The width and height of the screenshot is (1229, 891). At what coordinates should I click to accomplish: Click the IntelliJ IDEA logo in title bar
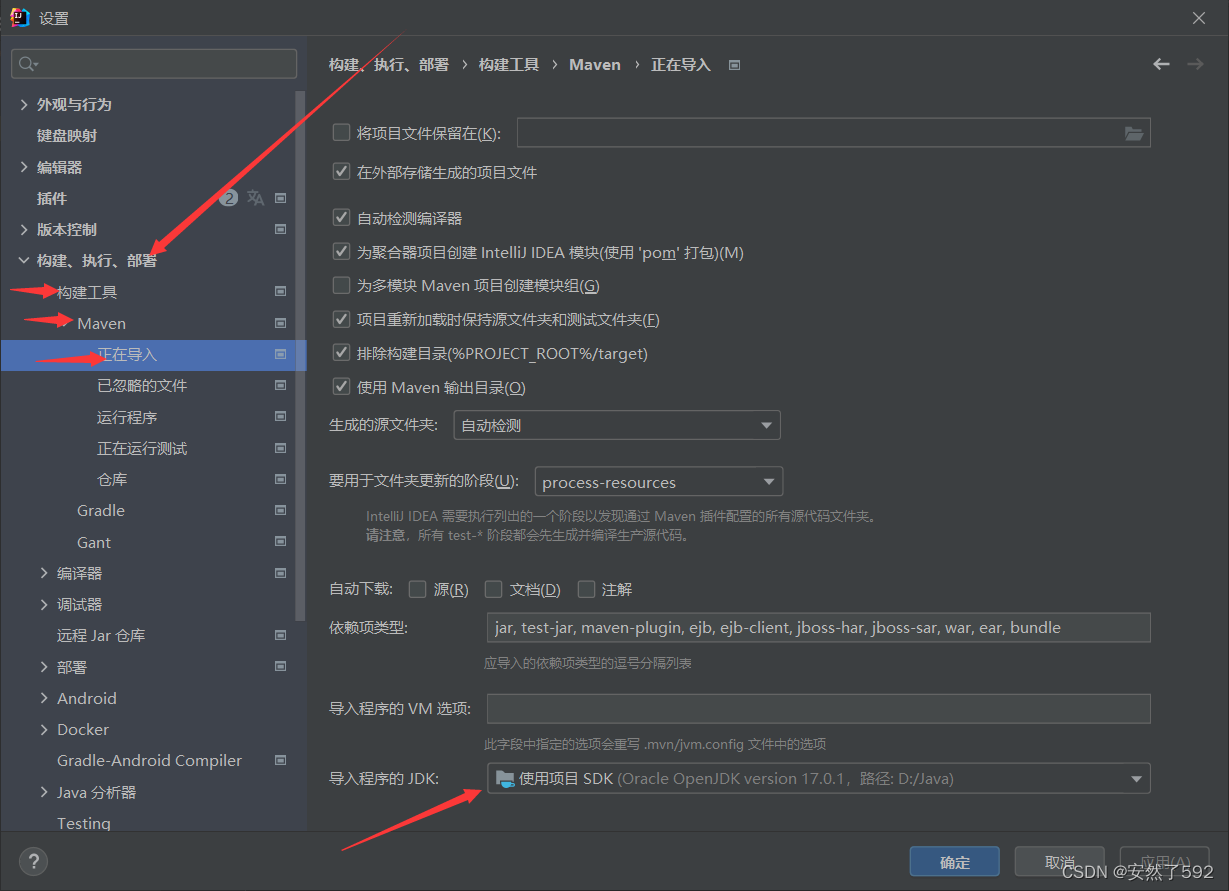point(19,17)
